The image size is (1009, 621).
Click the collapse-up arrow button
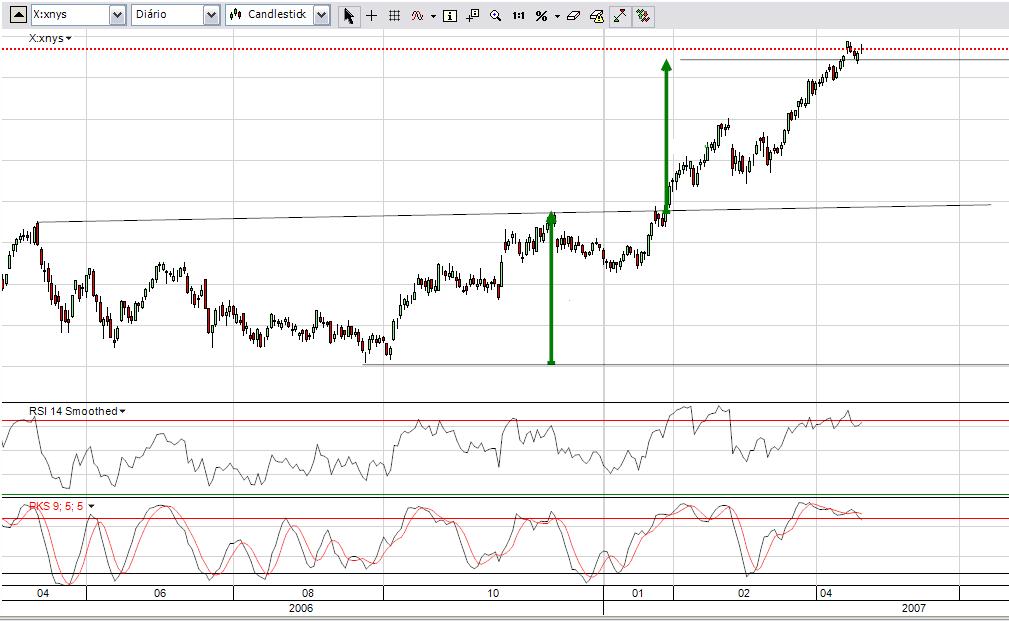pos(18,14)
